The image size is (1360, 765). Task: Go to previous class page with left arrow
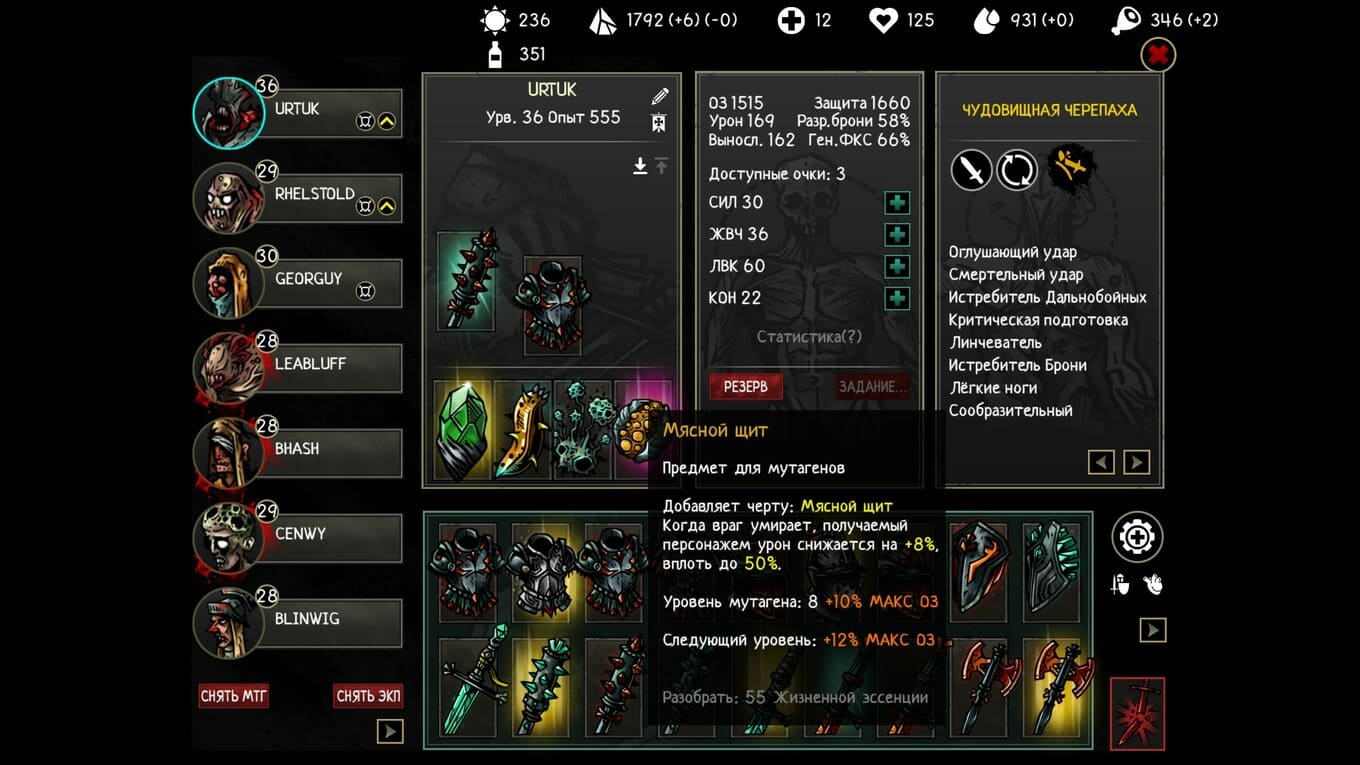(x=1101, y=462)
